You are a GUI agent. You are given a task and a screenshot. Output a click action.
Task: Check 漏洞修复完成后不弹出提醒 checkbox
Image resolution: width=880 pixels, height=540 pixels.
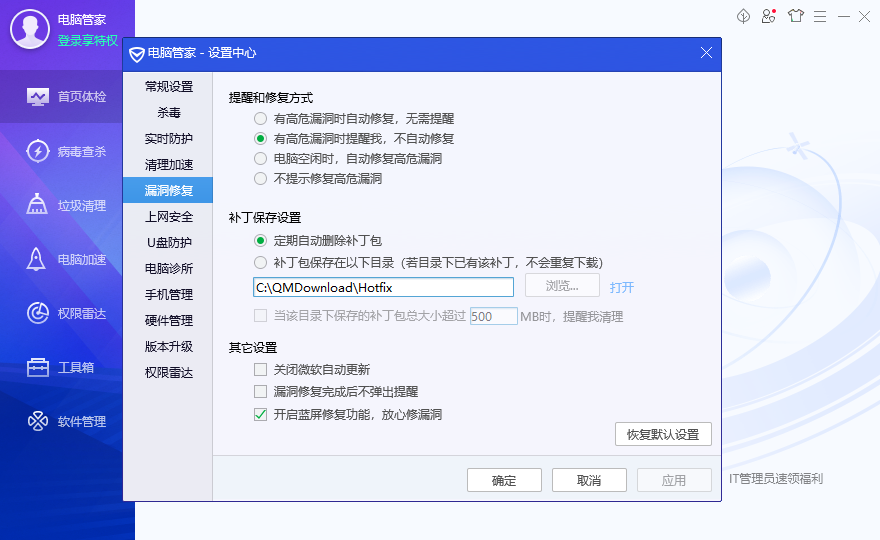click(260, 391)
